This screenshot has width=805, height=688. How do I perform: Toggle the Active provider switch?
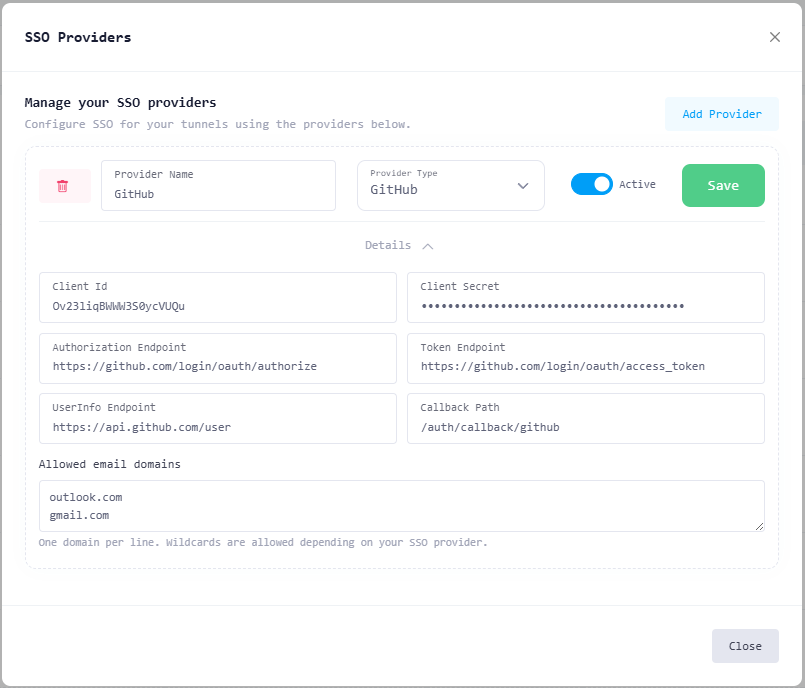pos(591,184)
